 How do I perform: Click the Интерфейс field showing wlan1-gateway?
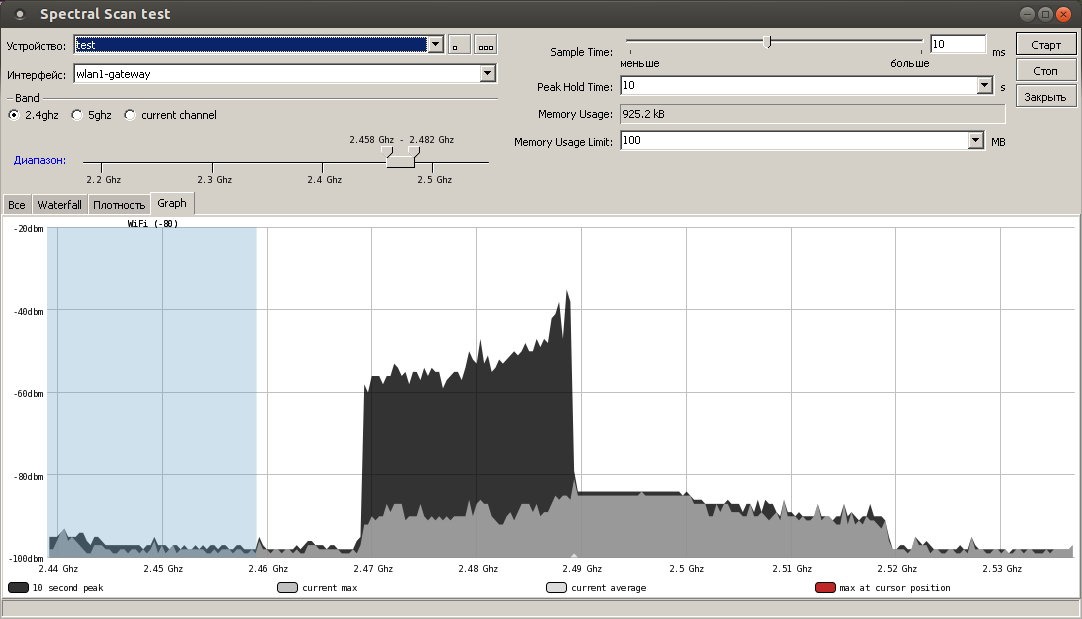point(277,73)
